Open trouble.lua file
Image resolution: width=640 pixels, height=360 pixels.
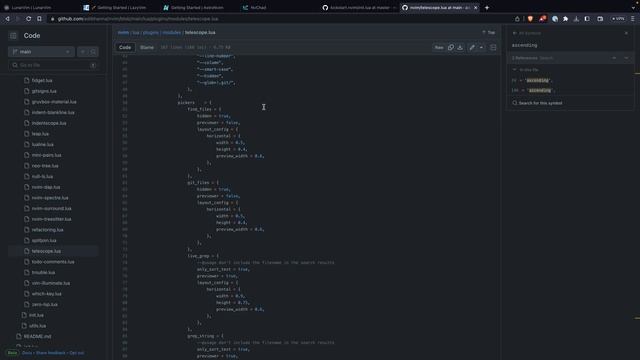(43, 273)
